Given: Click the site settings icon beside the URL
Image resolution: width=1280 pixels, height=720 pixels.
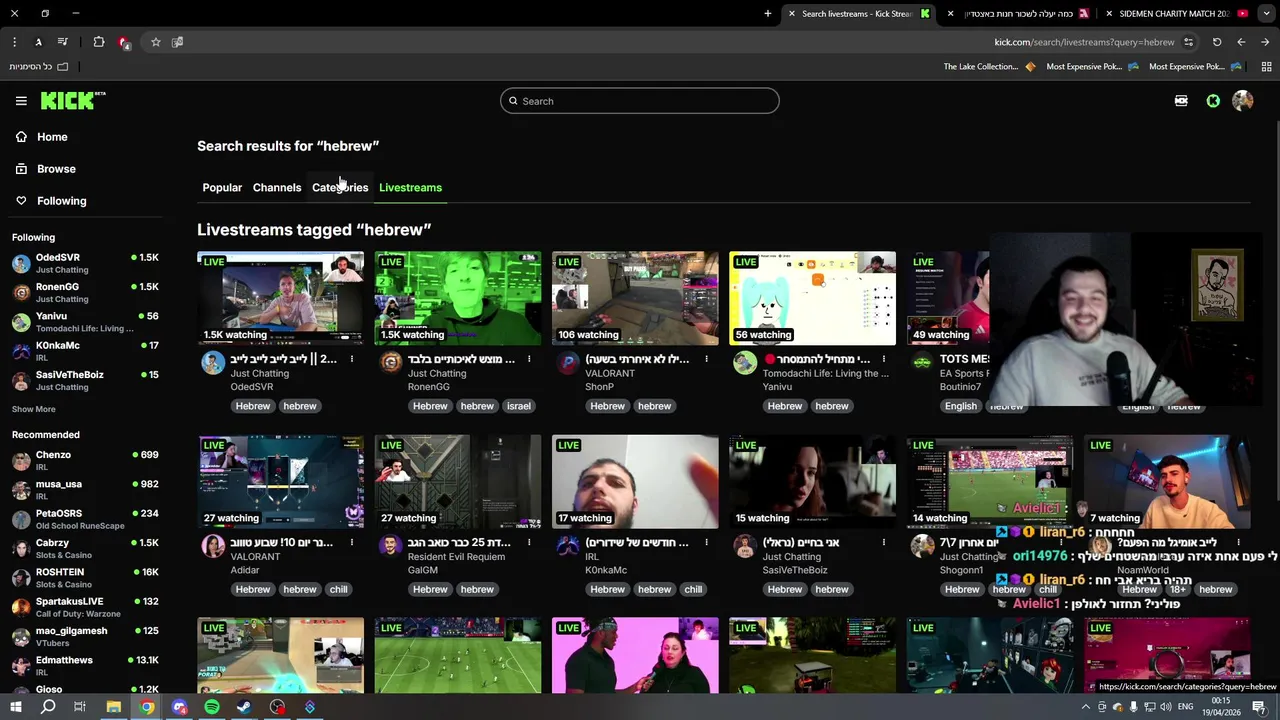Looking at the screenshot, I should pos(1188,42).
